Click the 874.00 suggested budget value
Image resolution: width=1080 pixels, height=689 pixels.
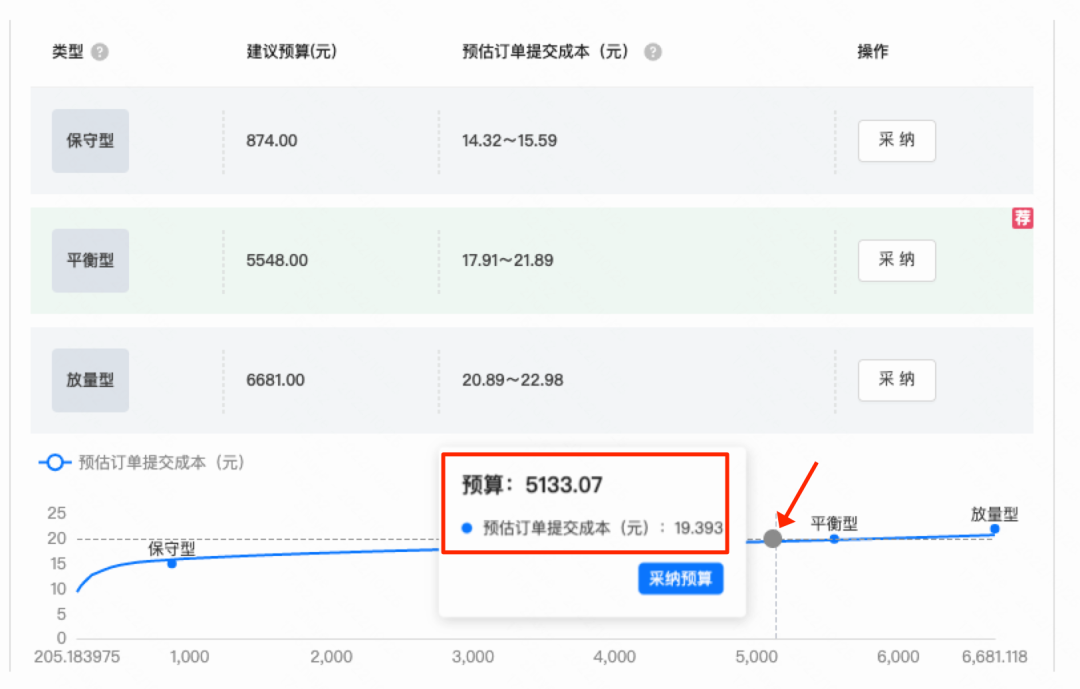pyautogui.click(x=272, y=141)
